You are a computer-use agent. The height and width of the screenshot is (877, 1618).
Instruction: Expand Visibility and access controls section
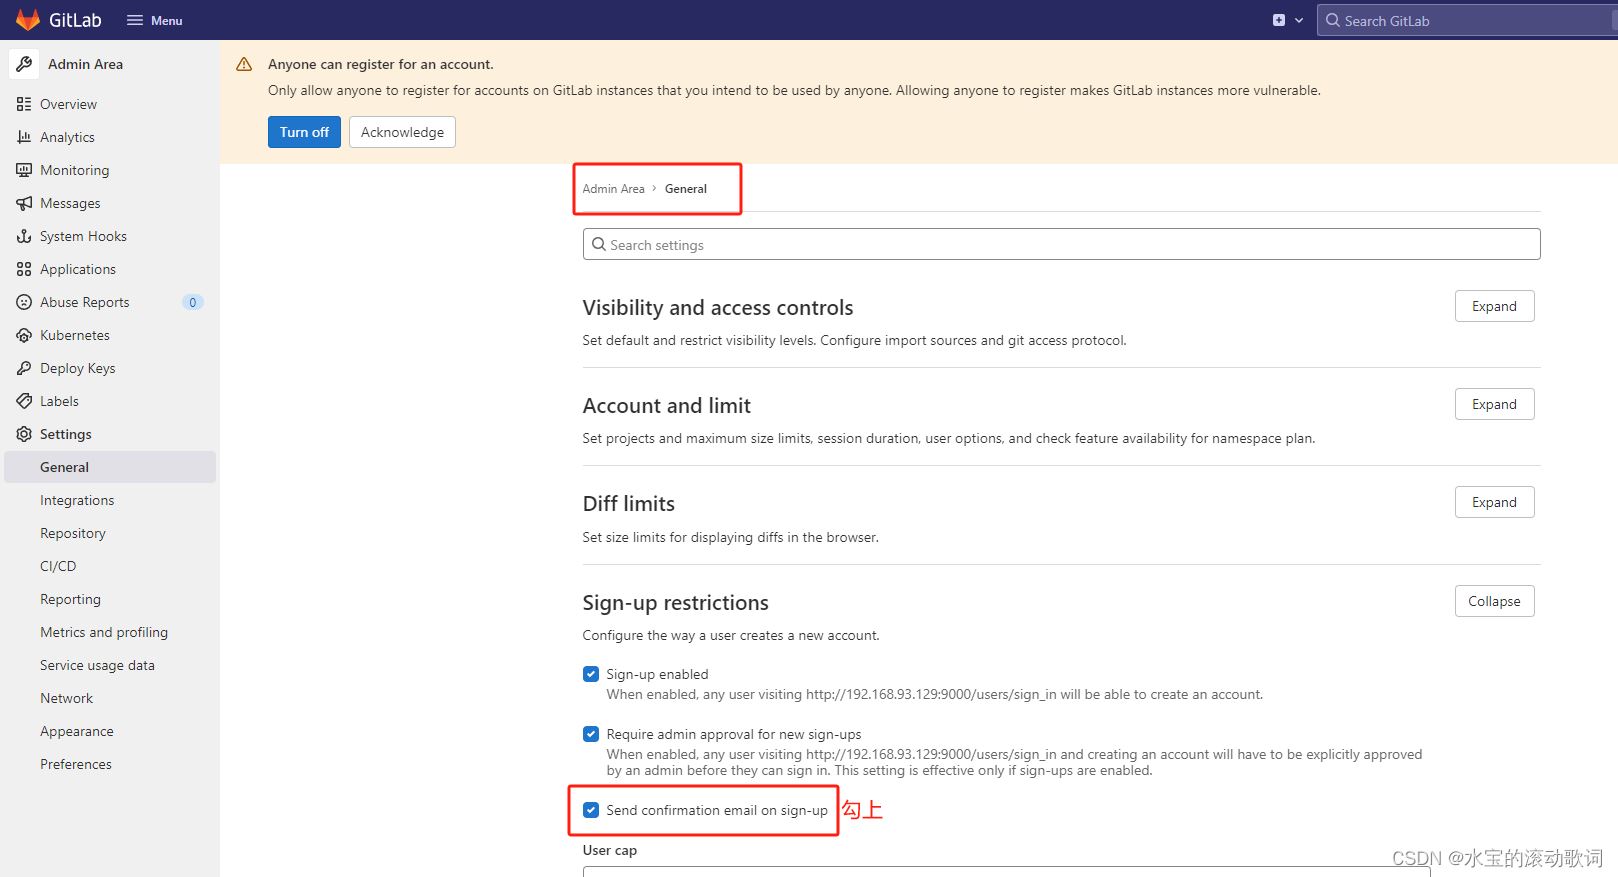1494,306
